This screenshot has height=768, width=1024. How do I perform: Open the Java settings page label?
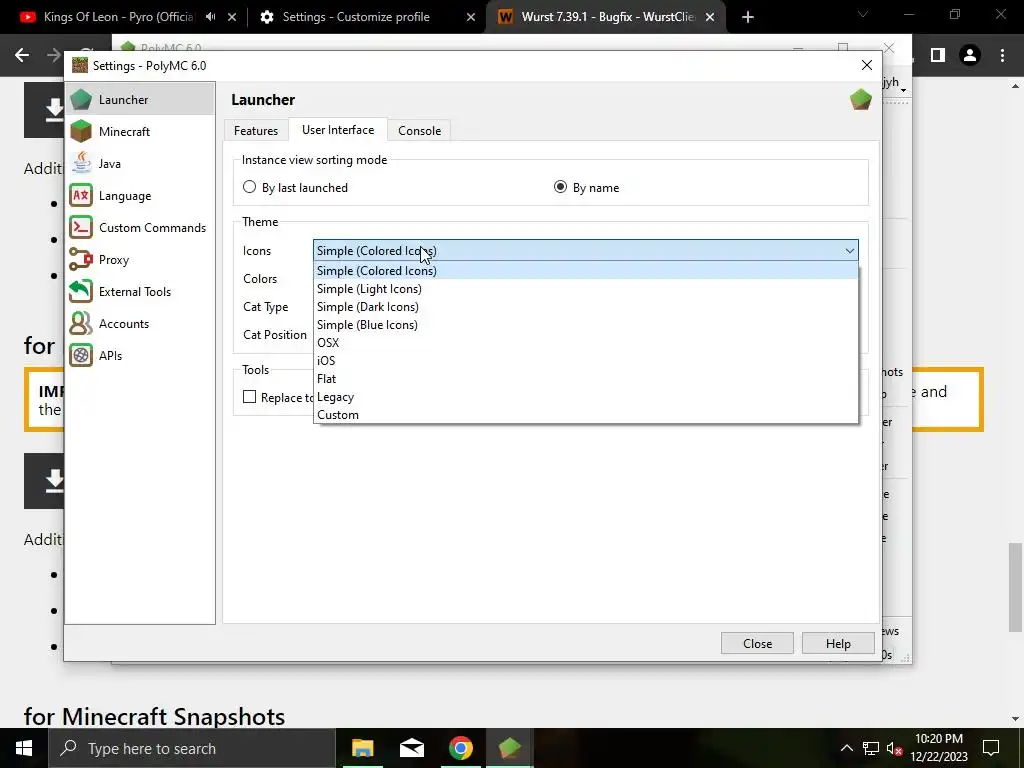point(110,163)
